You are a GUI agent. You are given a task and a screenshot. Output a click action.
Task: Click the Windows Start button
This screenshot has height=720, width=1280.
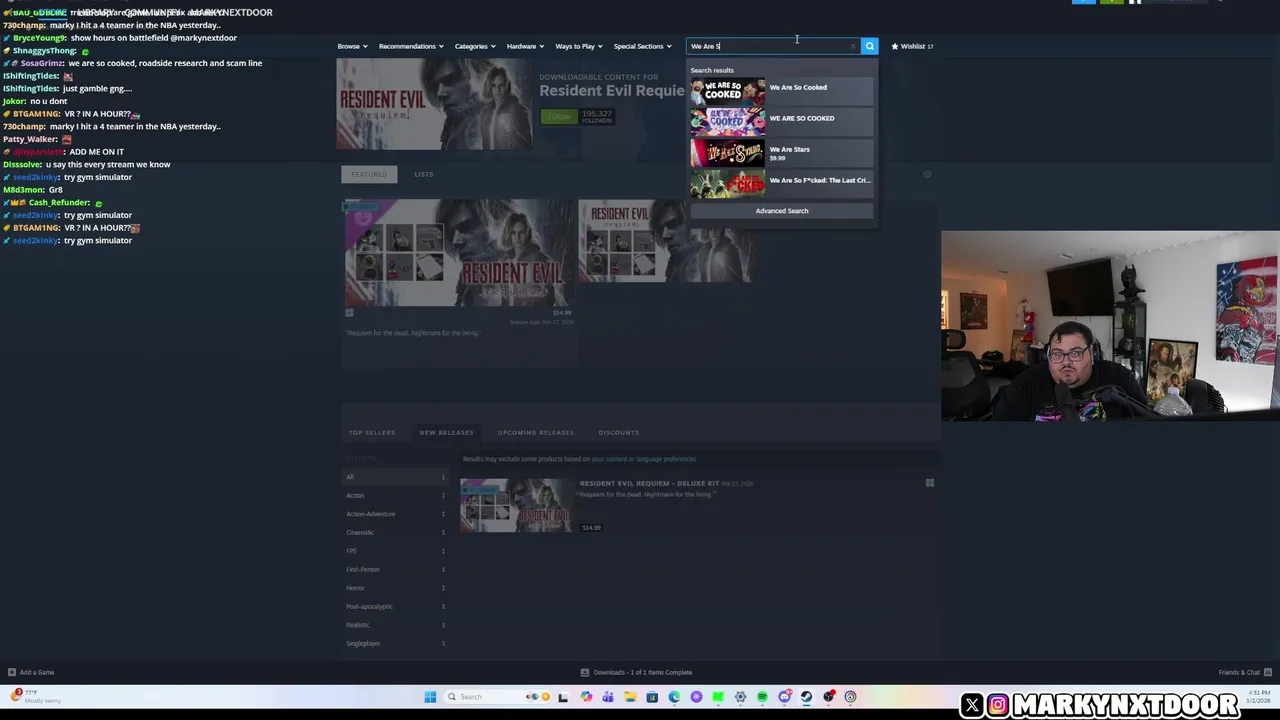pyautogui.click(x=430, y=697)
